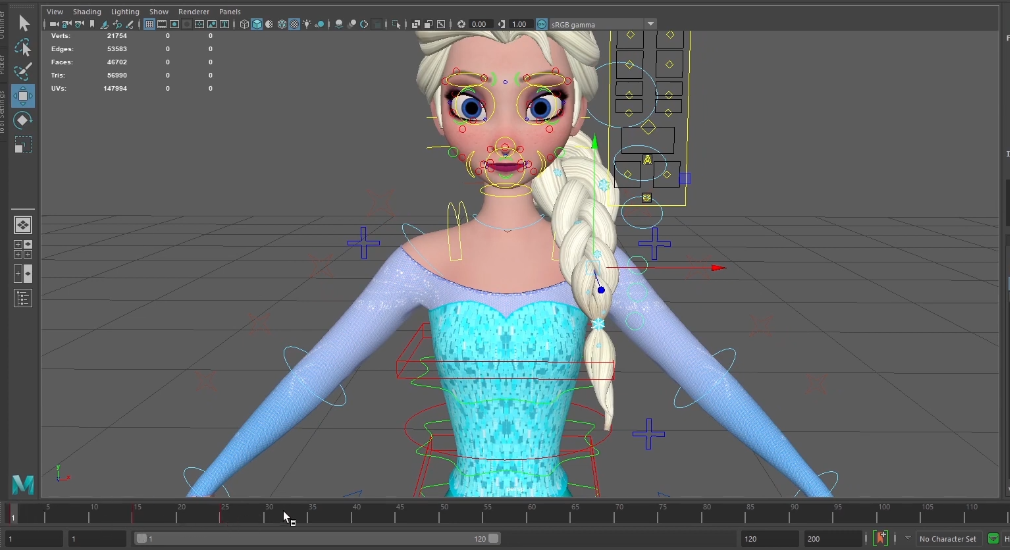Screen dimensions: 1010x550
Task: Open the Show panel menu
Action: click(158, 12)
